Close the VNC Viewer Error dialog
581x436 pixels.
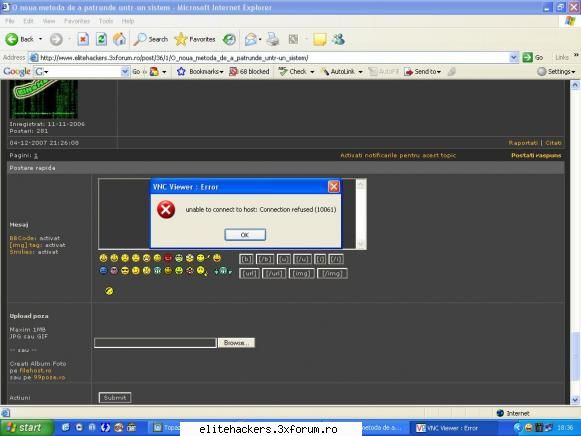point(333,186)
